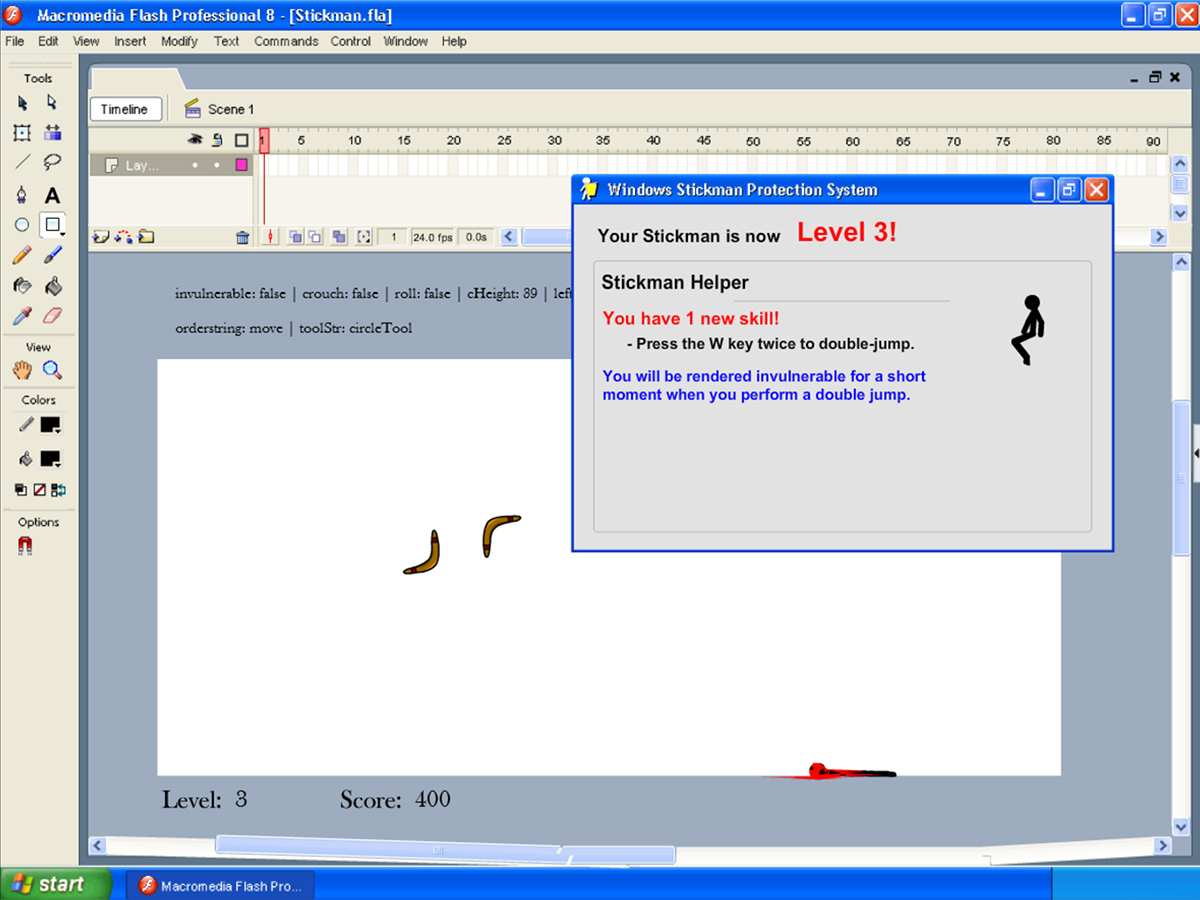Choose the Free Transform tool

click(x=22, y=132)
